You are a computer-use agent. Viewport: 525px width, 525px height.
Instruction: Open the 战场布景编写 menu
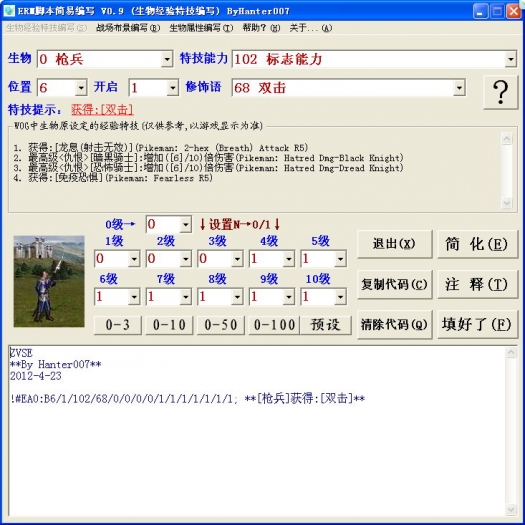pyautogui.click(x=128, y=28)
